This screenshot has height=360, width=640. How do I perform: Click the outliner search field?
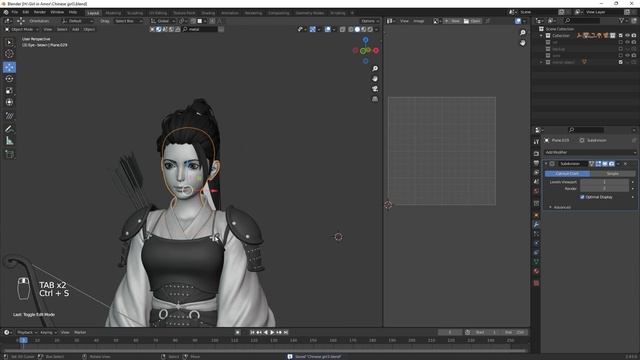click(582, 20)
